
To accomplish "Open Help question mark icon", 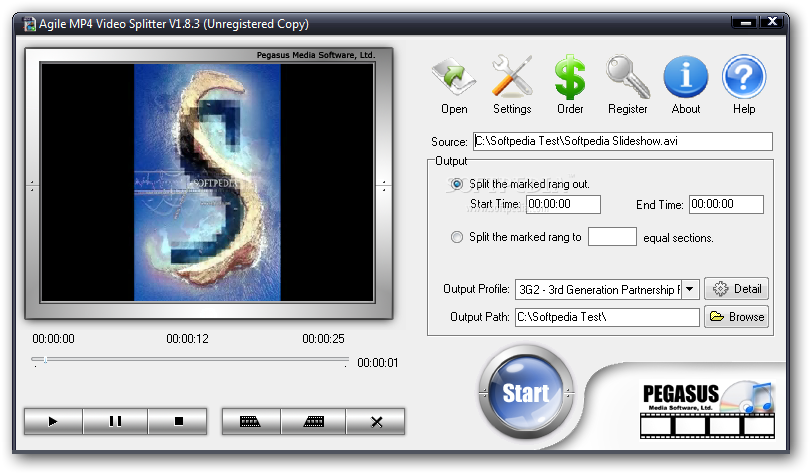I will click(744, 85).
